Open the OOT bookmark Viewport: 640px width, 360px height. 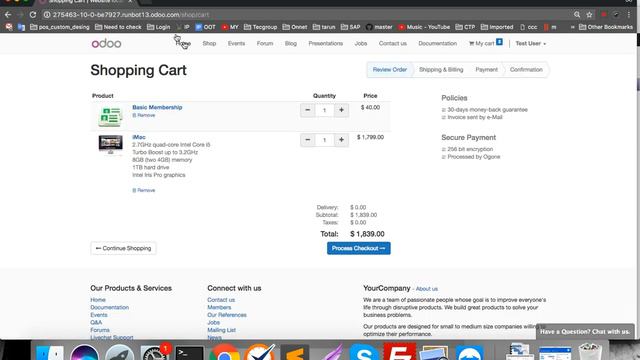tap(205, 27)
